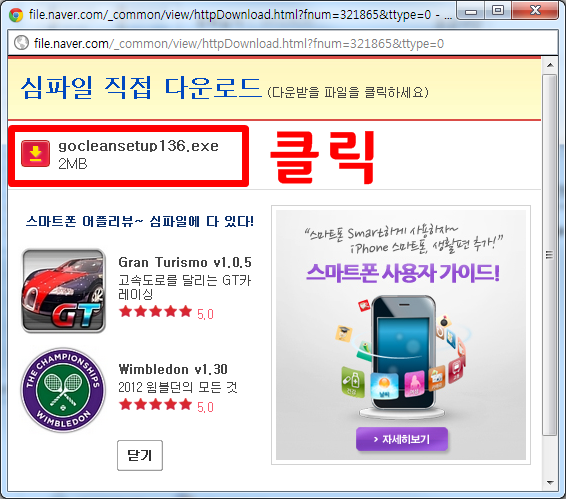This screenshot has width=566, height=499.
Task: Click the 스마트폰 사용자 가이드 headline
Action: [402, 273]
